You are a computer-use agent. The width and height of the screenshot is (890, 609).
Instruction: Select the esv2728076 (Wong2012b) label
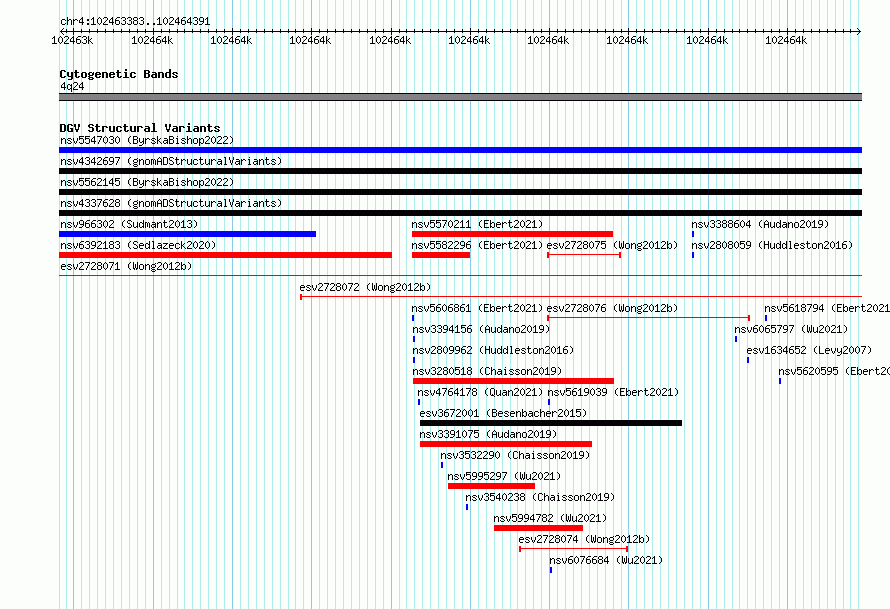pyautogui.click(x=612, y=308)
